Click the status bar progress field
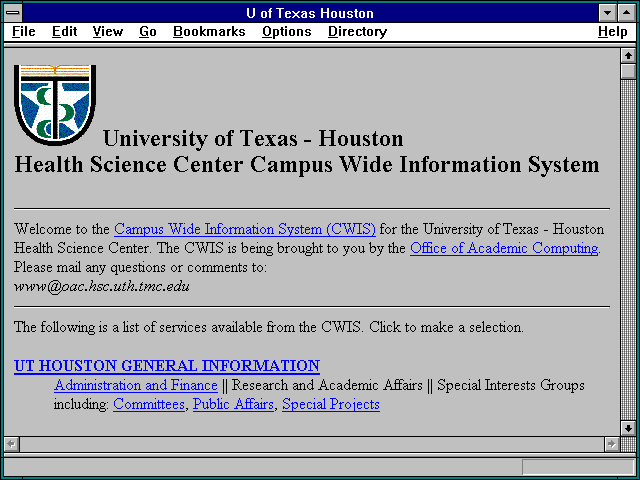This screenshot has height=480, width=640. tap(578, 467)
